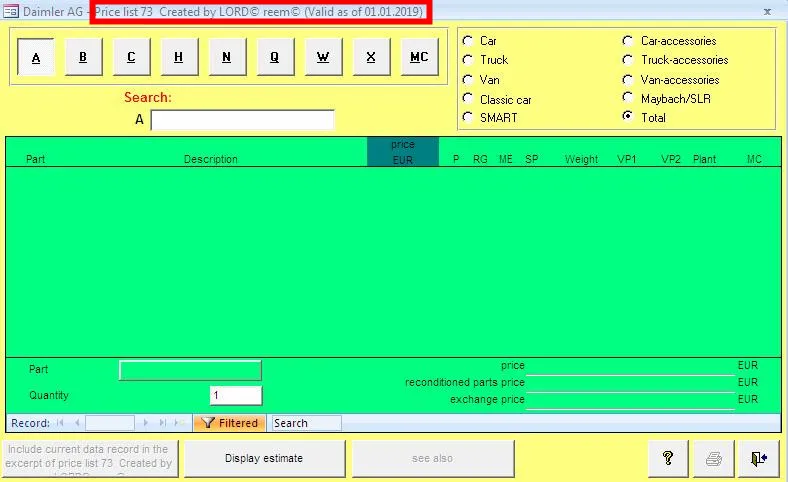Click the see also button
The height and width of the screenshot is (482, 788).
433,458
